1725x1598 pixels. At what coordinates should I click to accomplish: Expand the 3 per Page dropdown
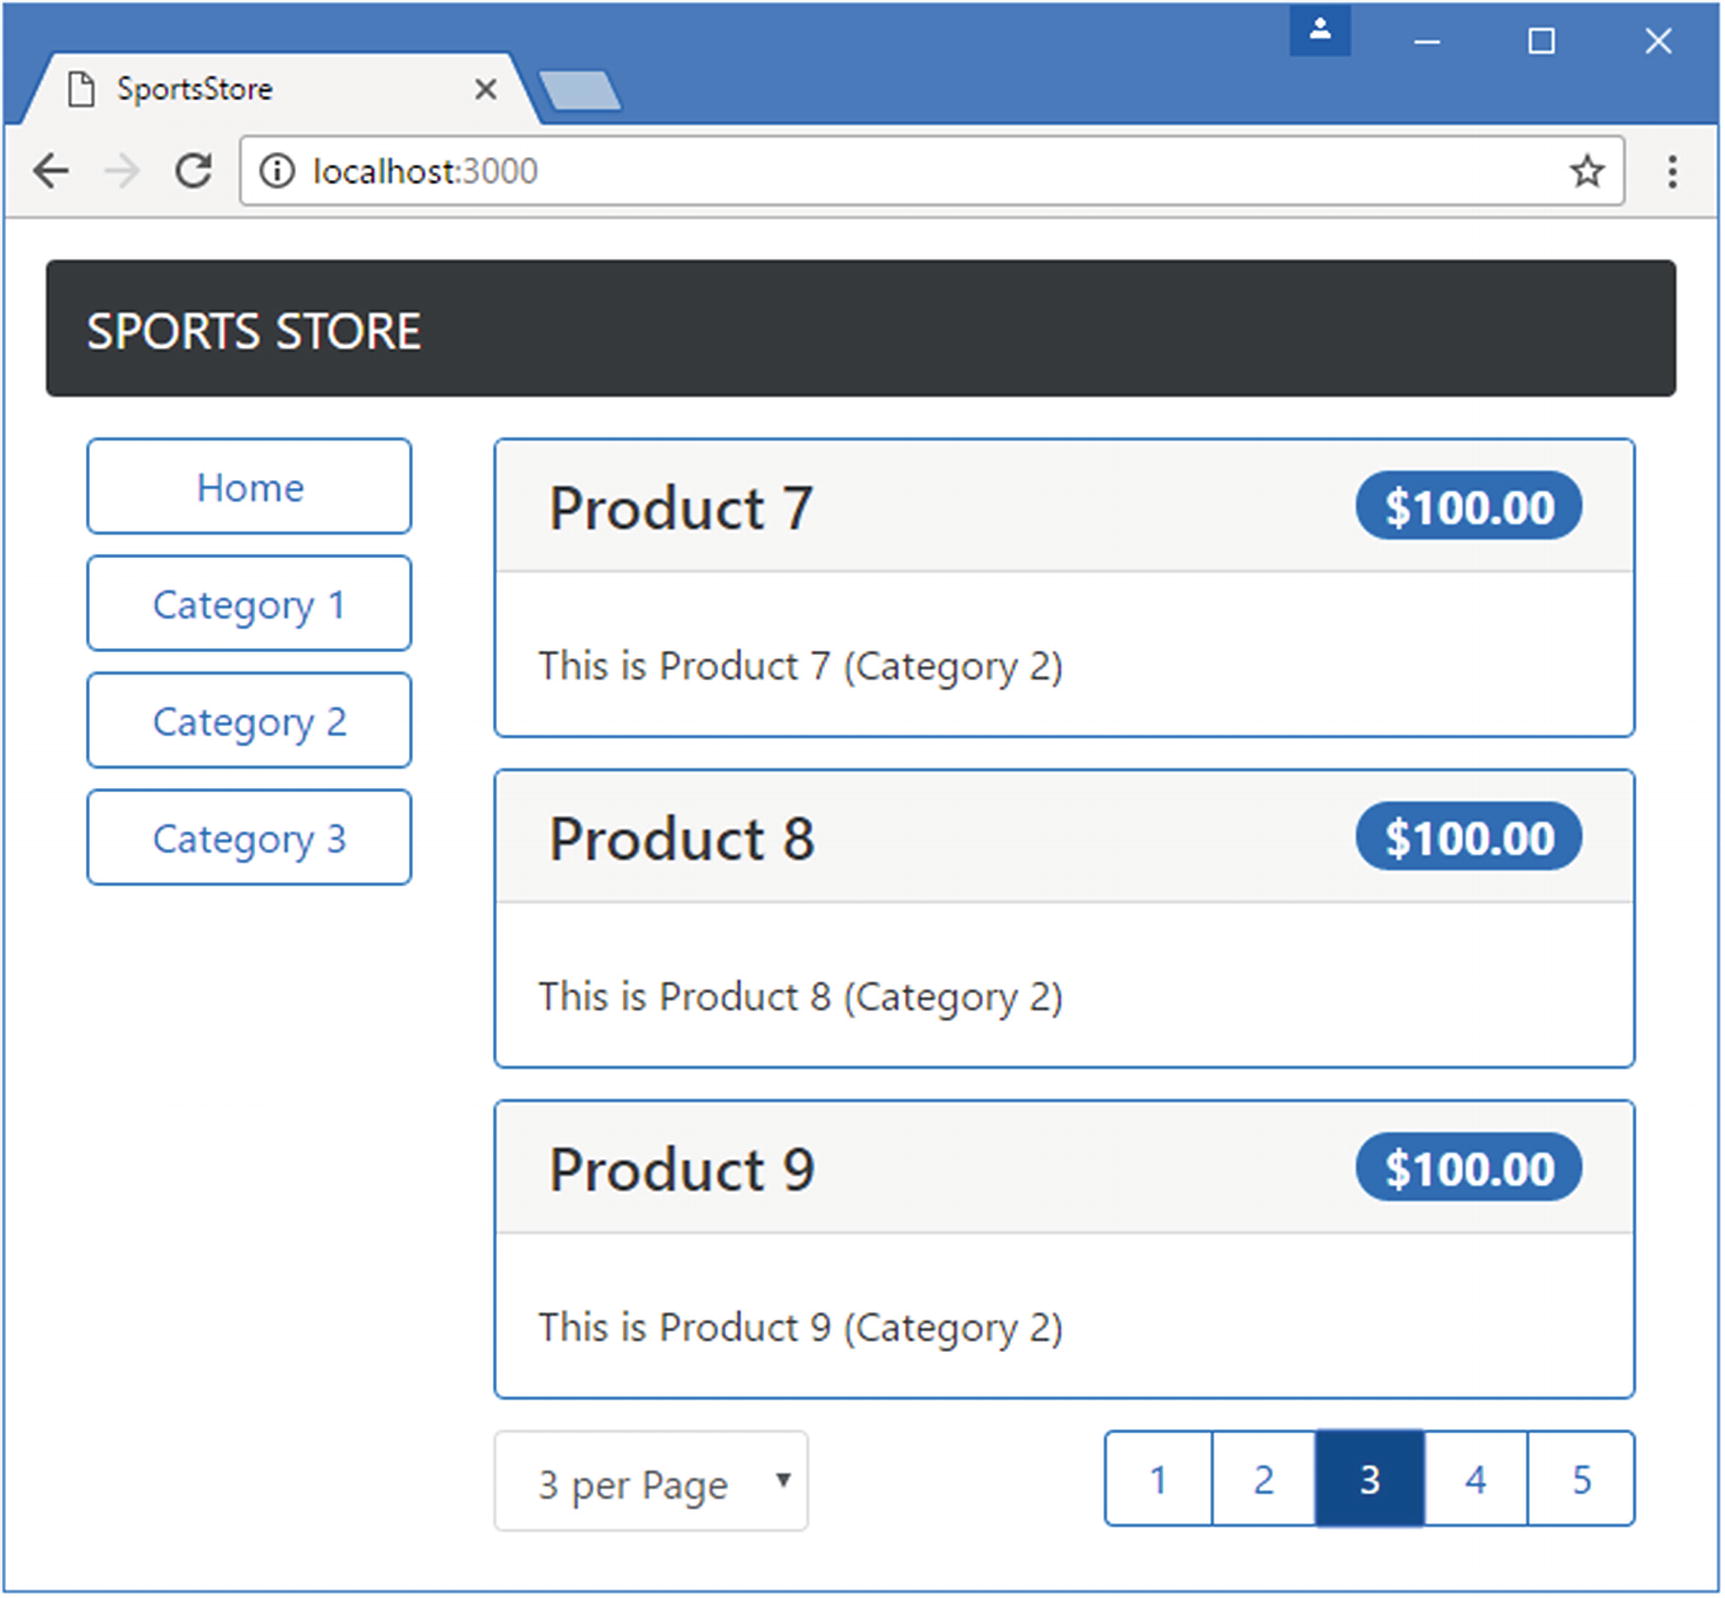pos(650,1481)
